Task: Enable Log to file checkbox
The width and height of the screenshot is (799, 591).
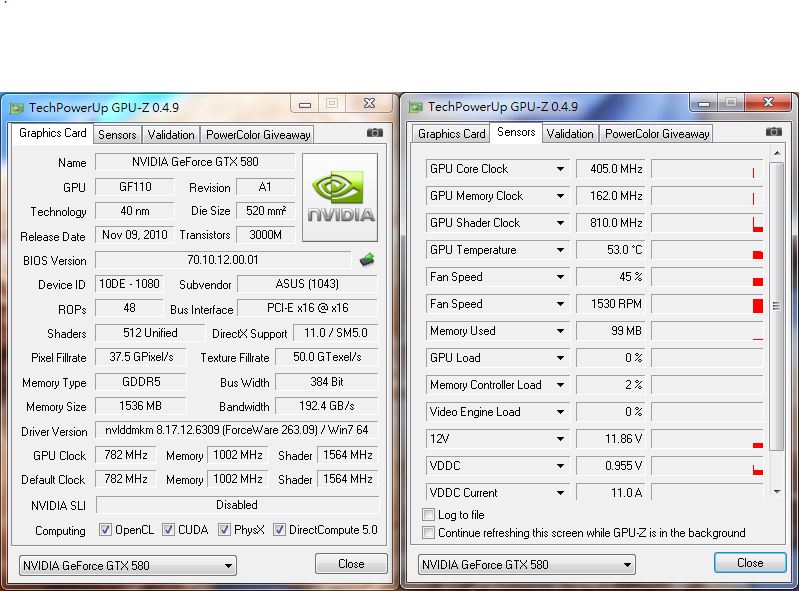Action: pos(429,515)
